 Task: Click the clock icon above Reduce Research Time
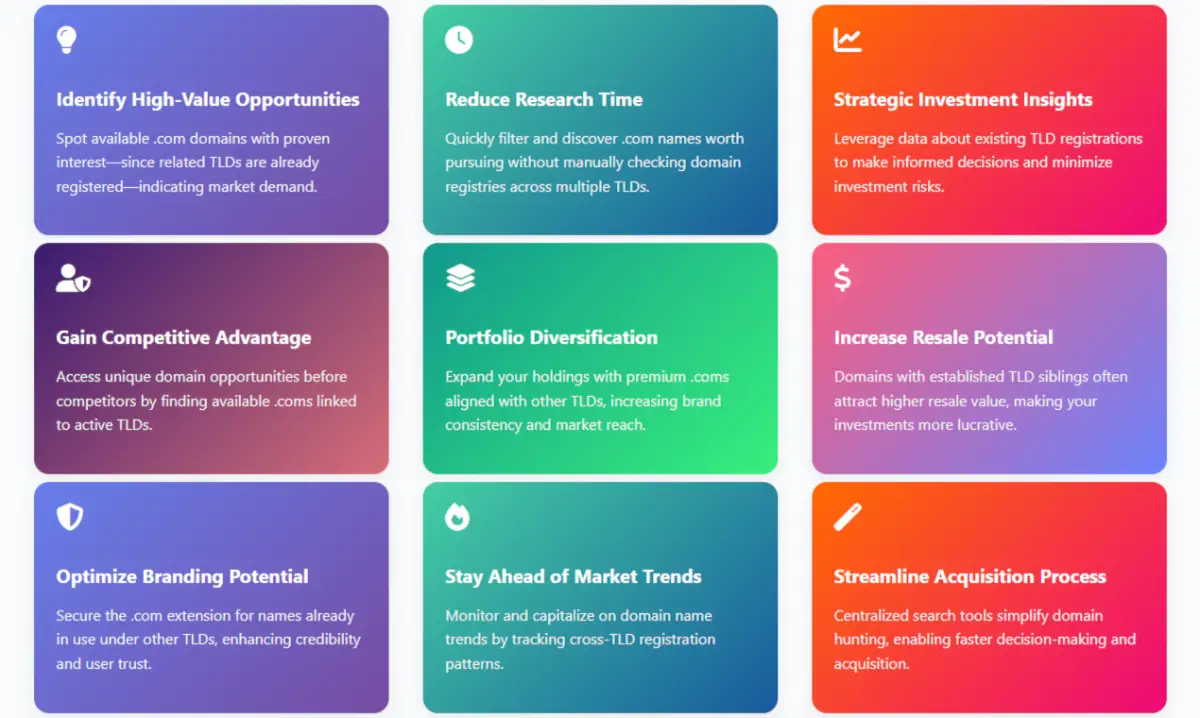459,40
